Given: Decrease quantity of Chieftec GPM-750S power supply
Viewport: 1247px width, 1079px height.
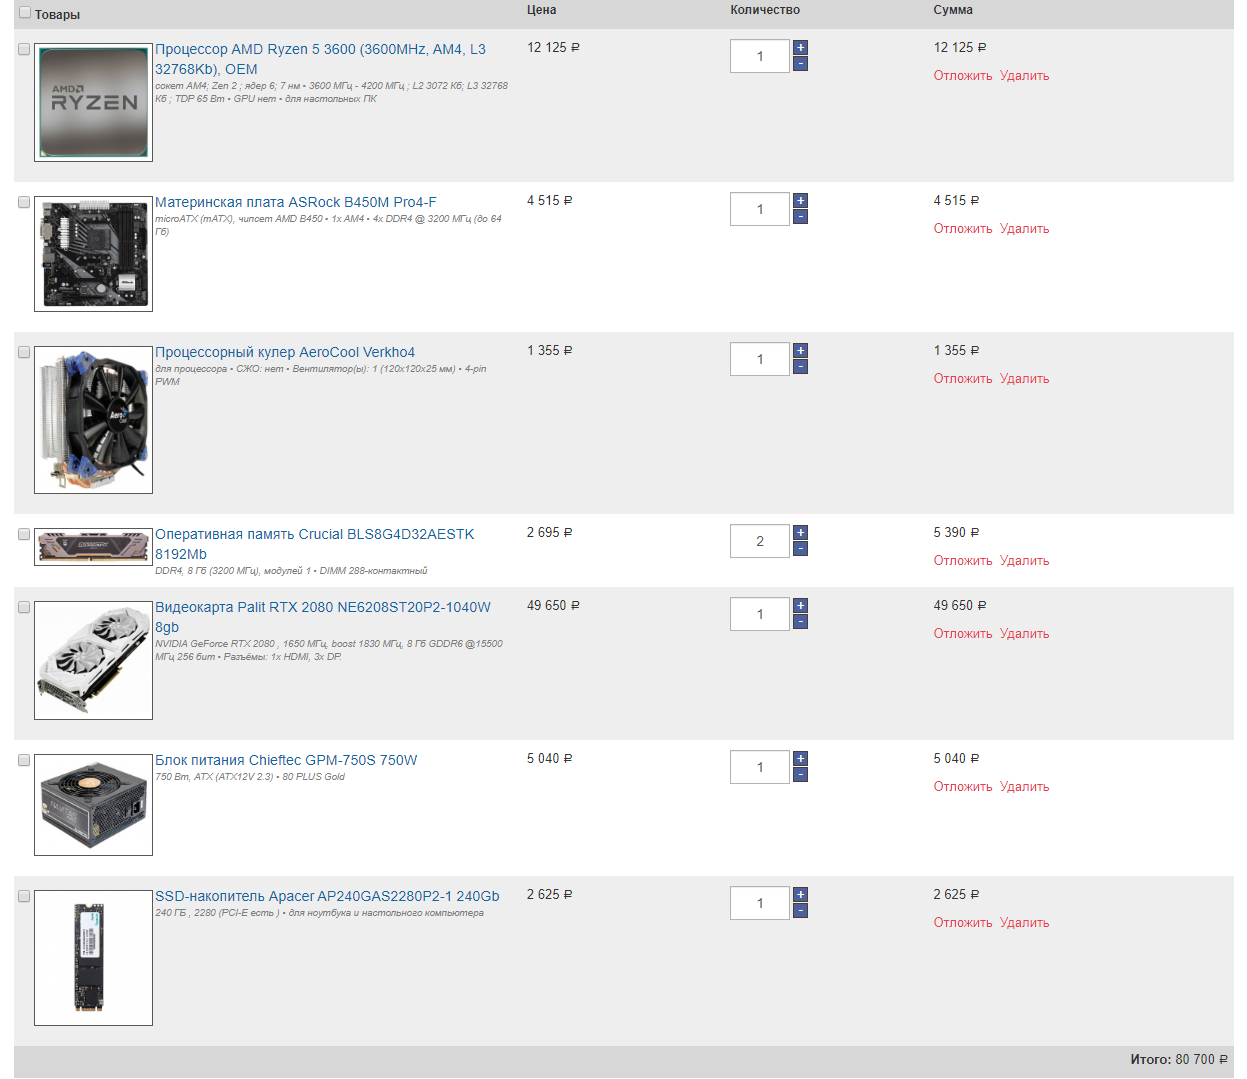Looking at the screenshot, I should [800, 775].
